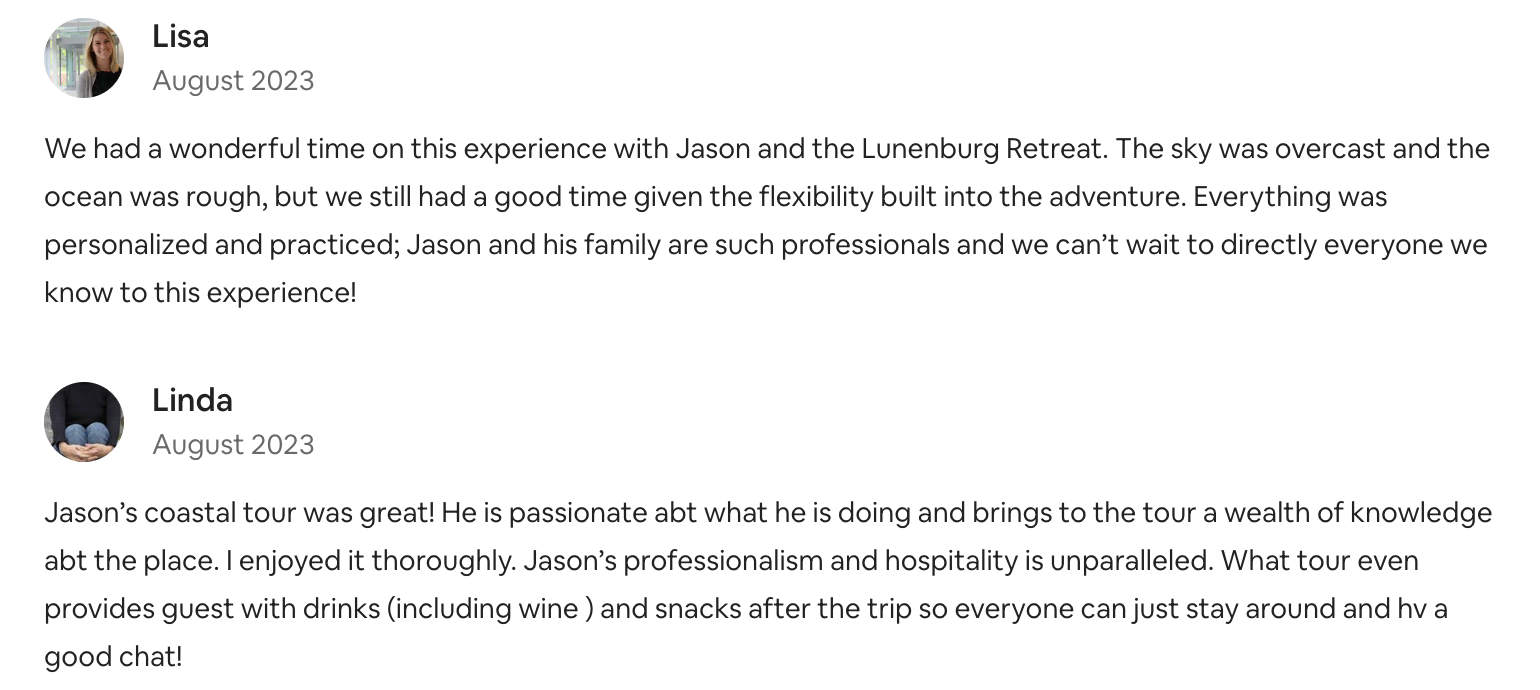Click the reviewer name Lisa
Image resolution: width=1540 pixels, height=690 pixels.
(x=181, y=37)
